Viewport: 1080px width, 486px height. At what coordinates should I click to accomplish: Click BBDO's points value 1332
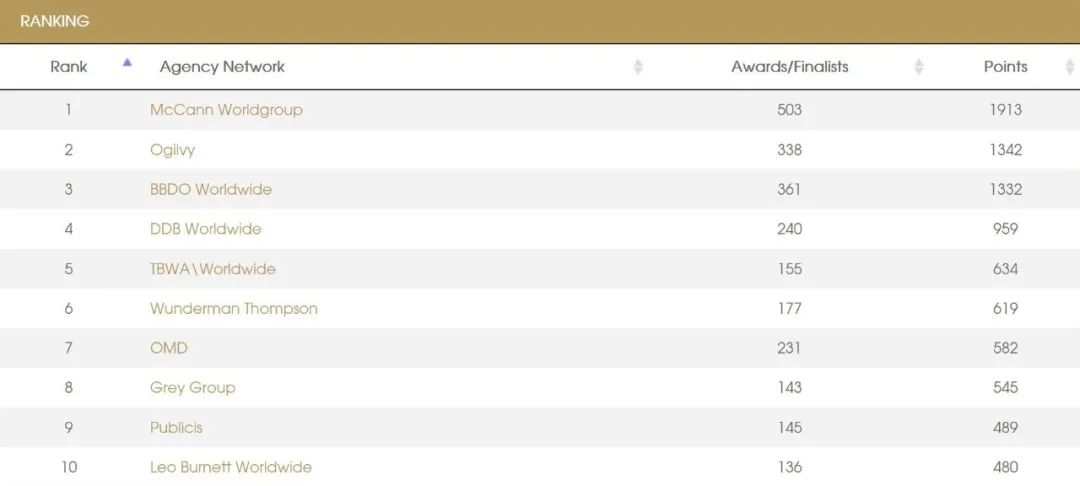pyautogui.click(x=1006, y=189)
